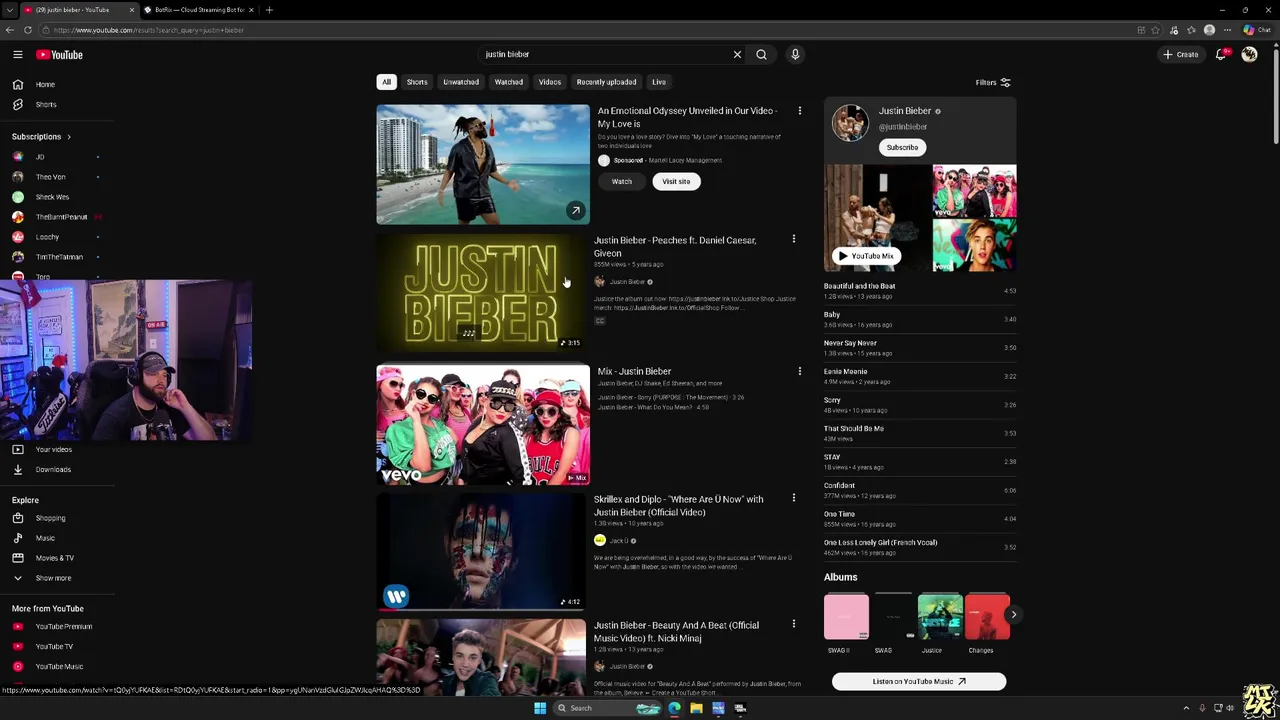Click the Create button
Image resolution: width=1280 pixels, height=720 pixels.
point(1181,54)
